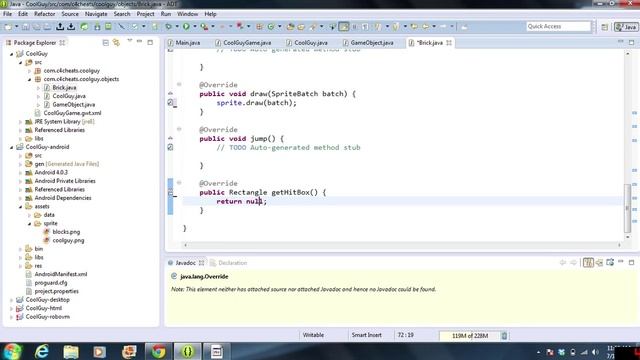The width and height of the screenshot is (640, 360).
Task: Click Open Attached Javadoc in Browser icon
Action: 610,262
